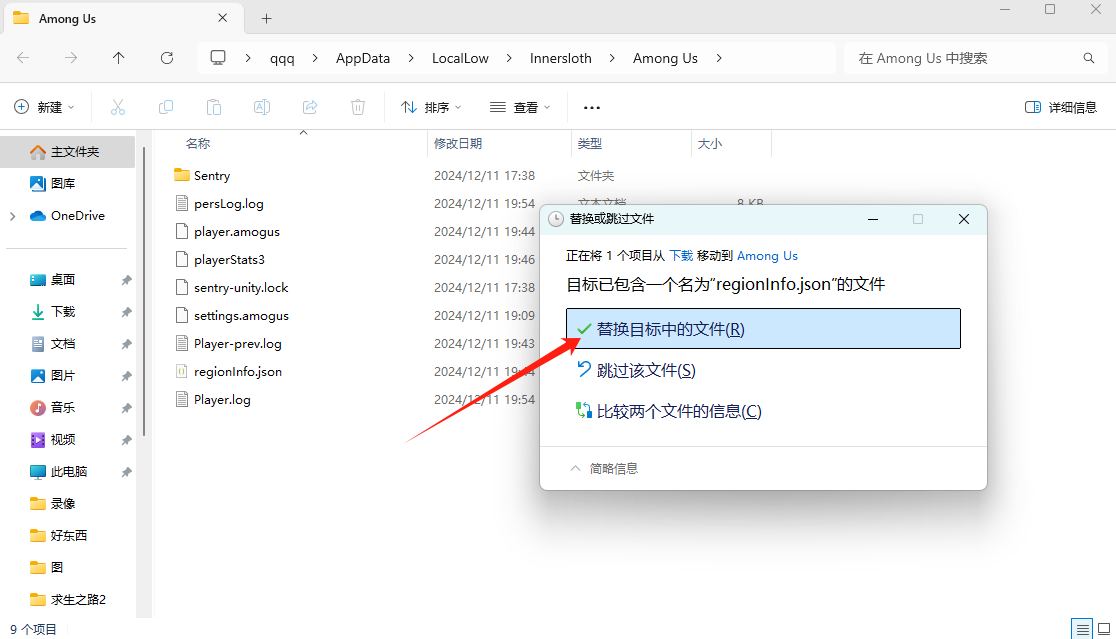Open This PC (此电脑) in sidebar
The width and height of the screenshot is (1116, 639).
click(68, 472)
